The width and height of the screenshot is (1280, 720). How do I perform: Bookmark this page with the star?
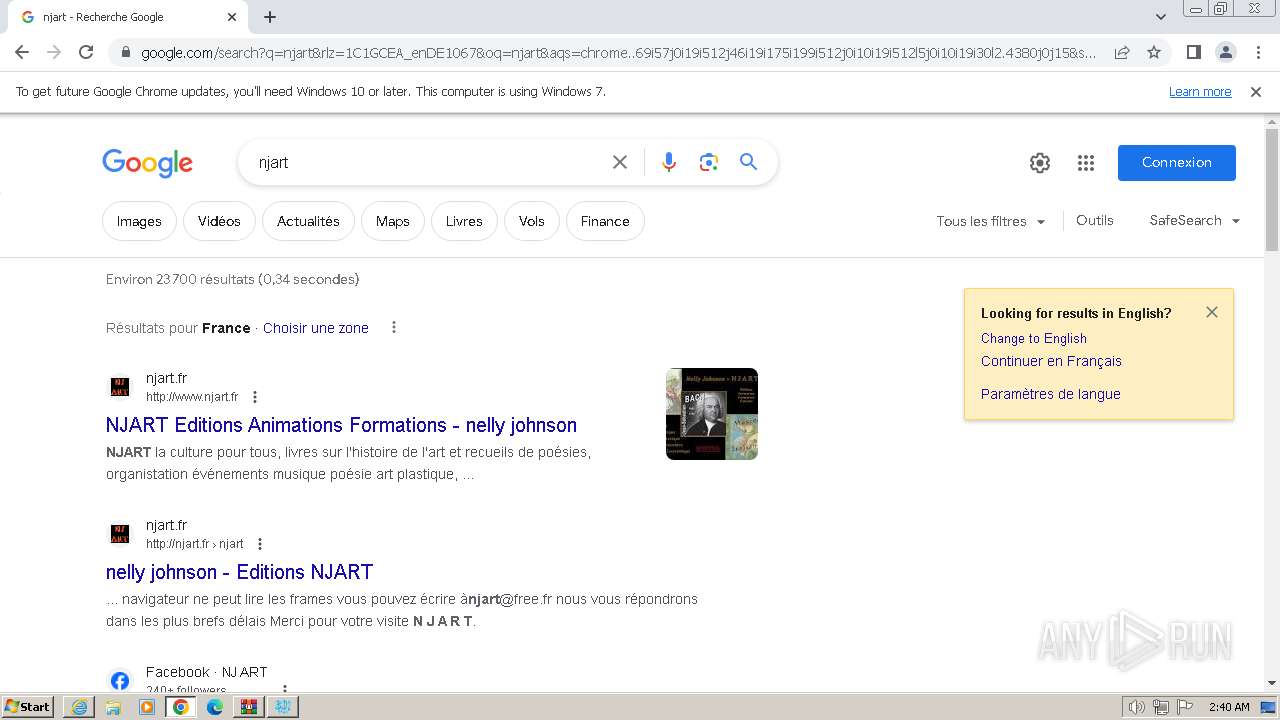(1154, 52)
